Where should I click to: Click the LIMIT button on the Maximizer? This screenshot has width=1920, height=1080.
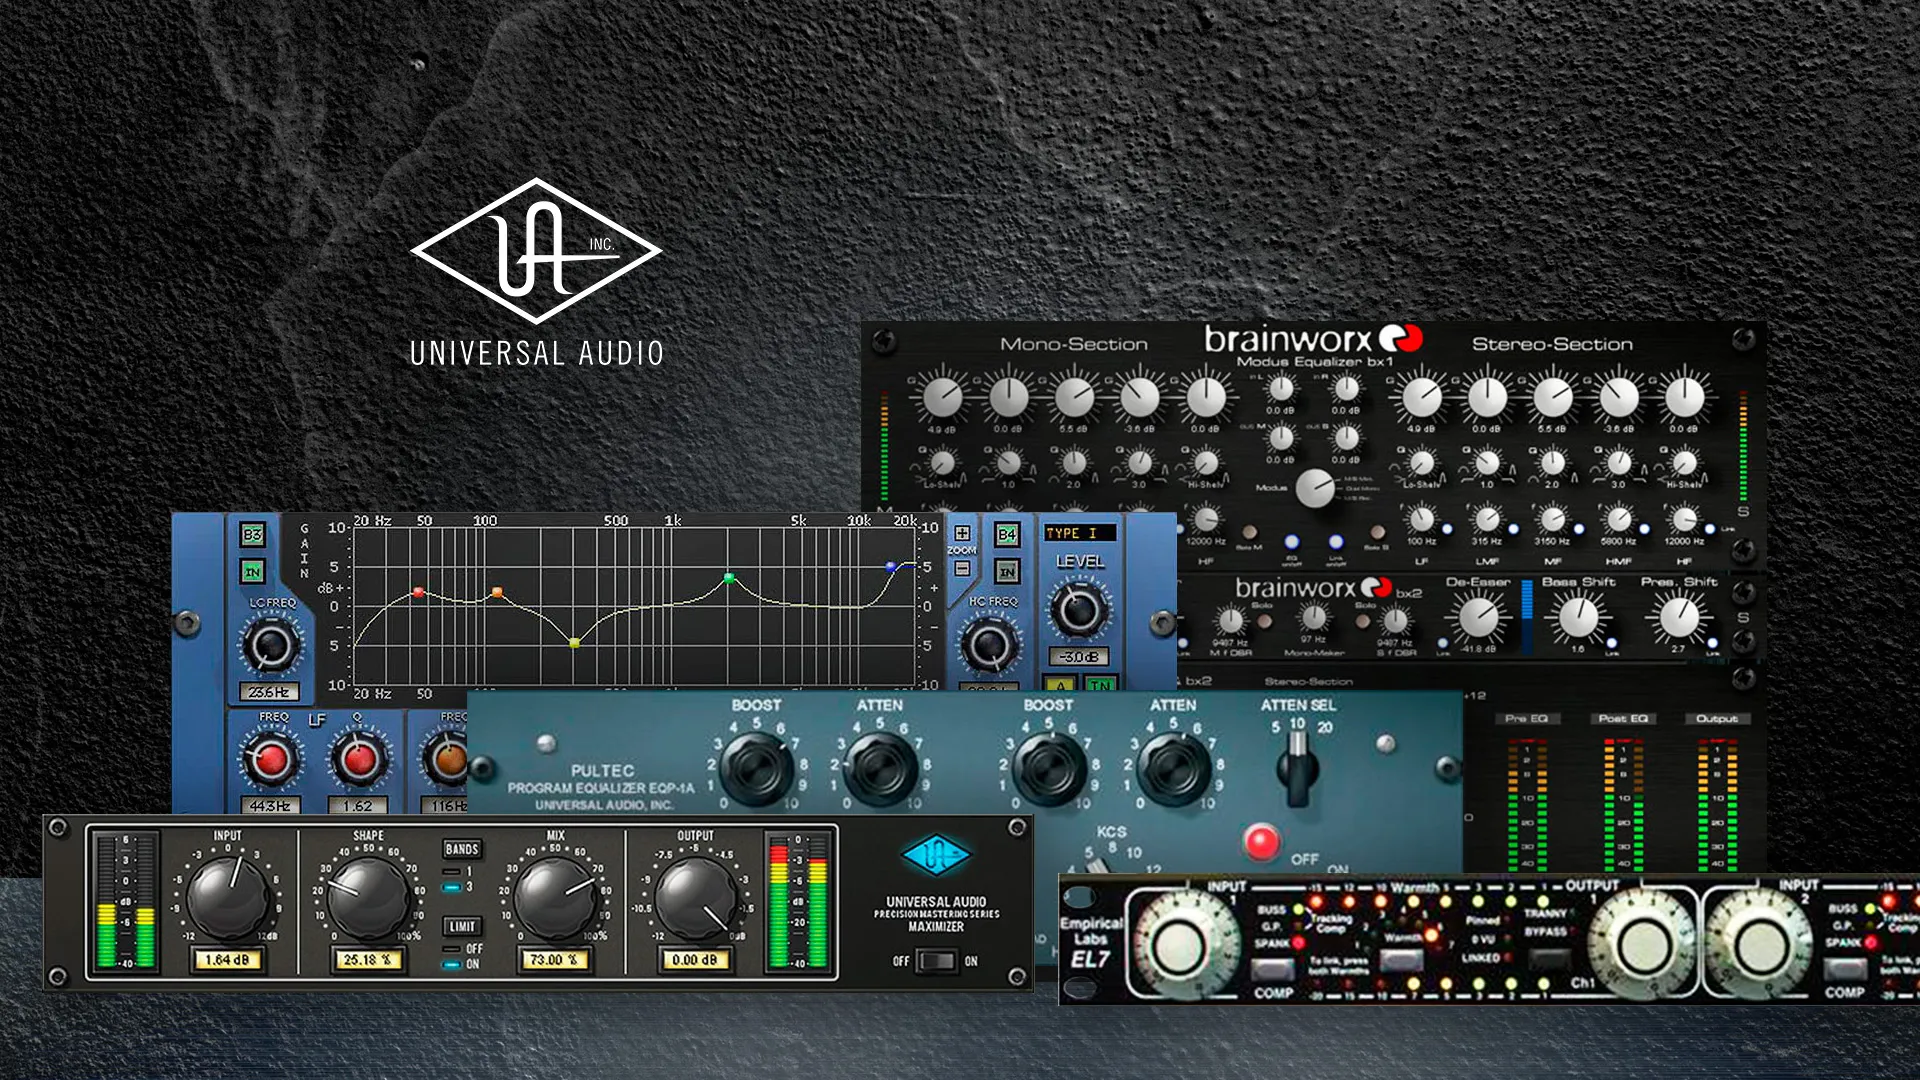462,927
